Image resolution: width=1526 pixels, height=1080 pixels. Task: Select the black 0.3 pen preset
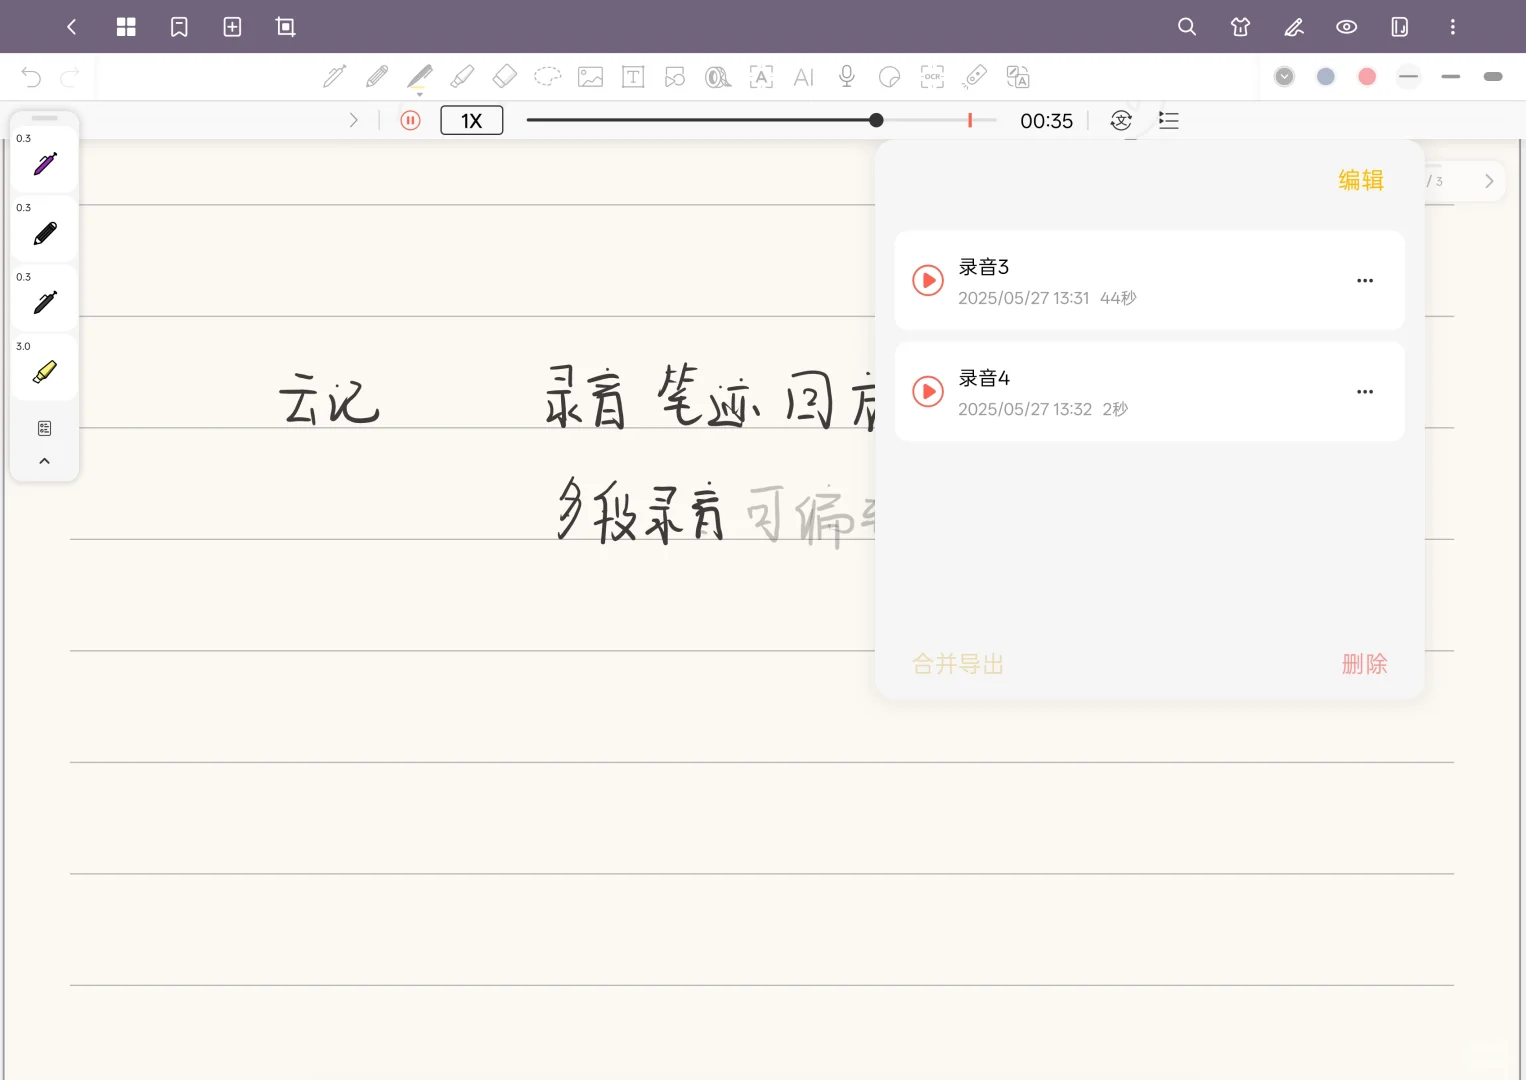point(45,298)
